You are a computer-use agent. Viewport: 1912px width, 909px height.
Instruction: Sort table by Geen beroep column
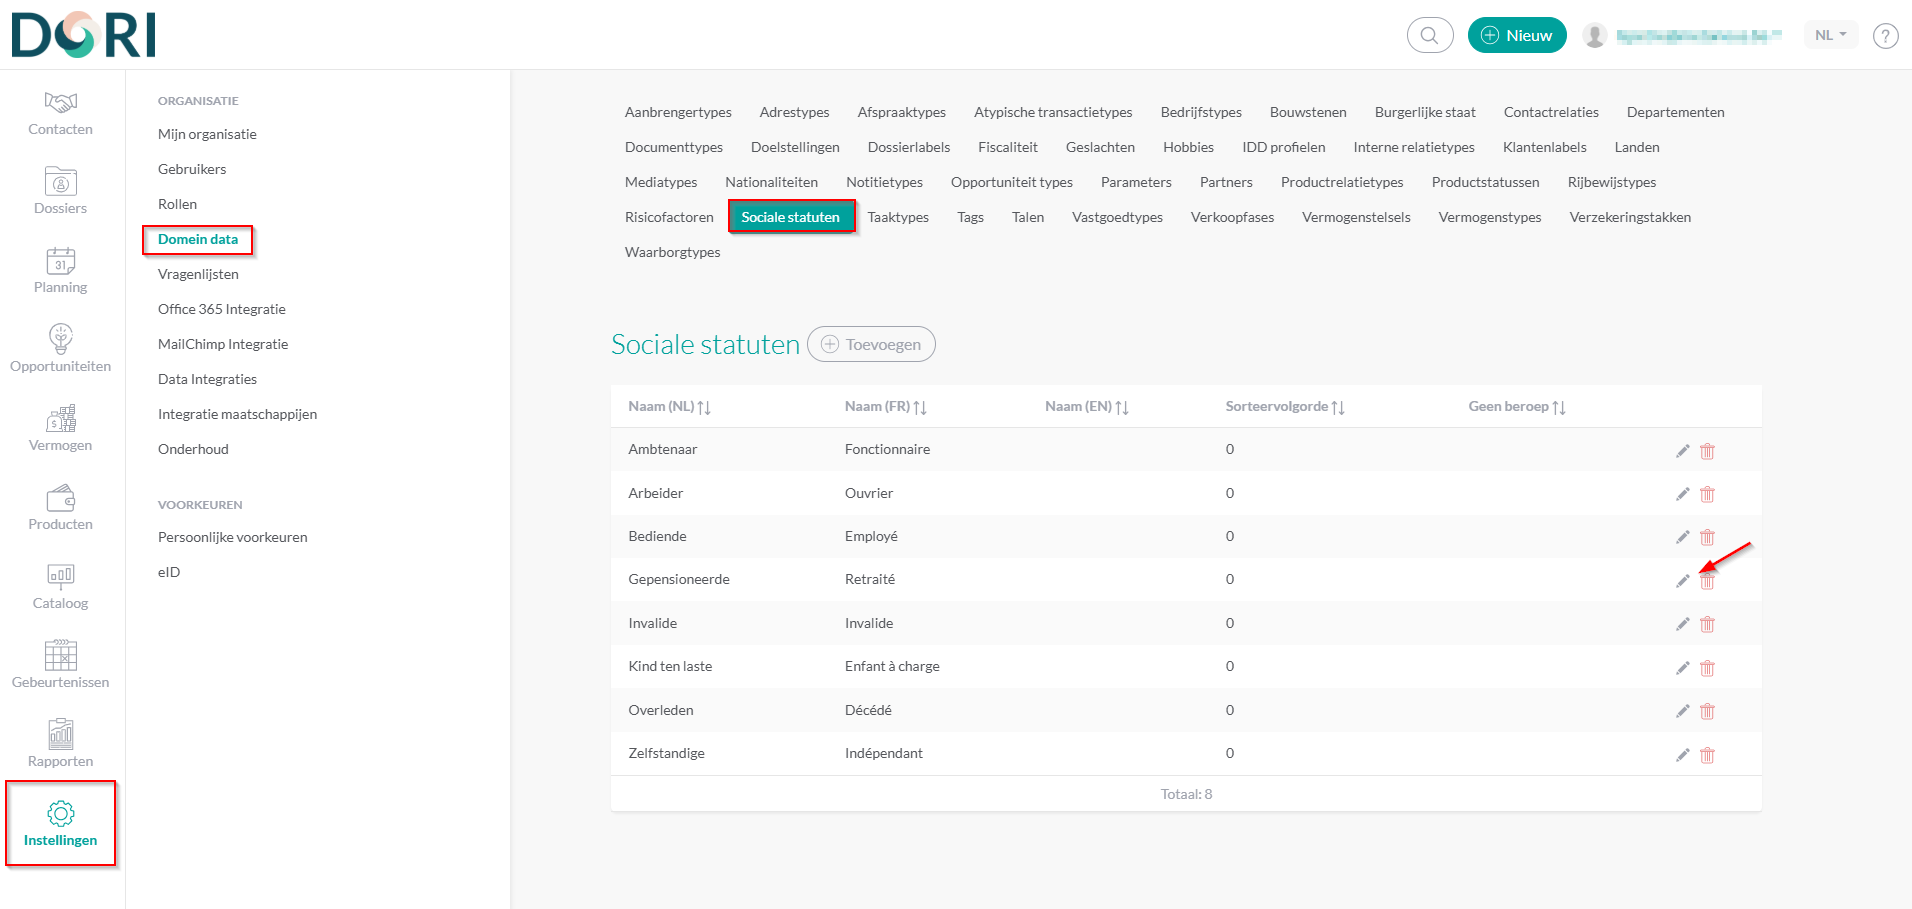(x=1516, y=407)
